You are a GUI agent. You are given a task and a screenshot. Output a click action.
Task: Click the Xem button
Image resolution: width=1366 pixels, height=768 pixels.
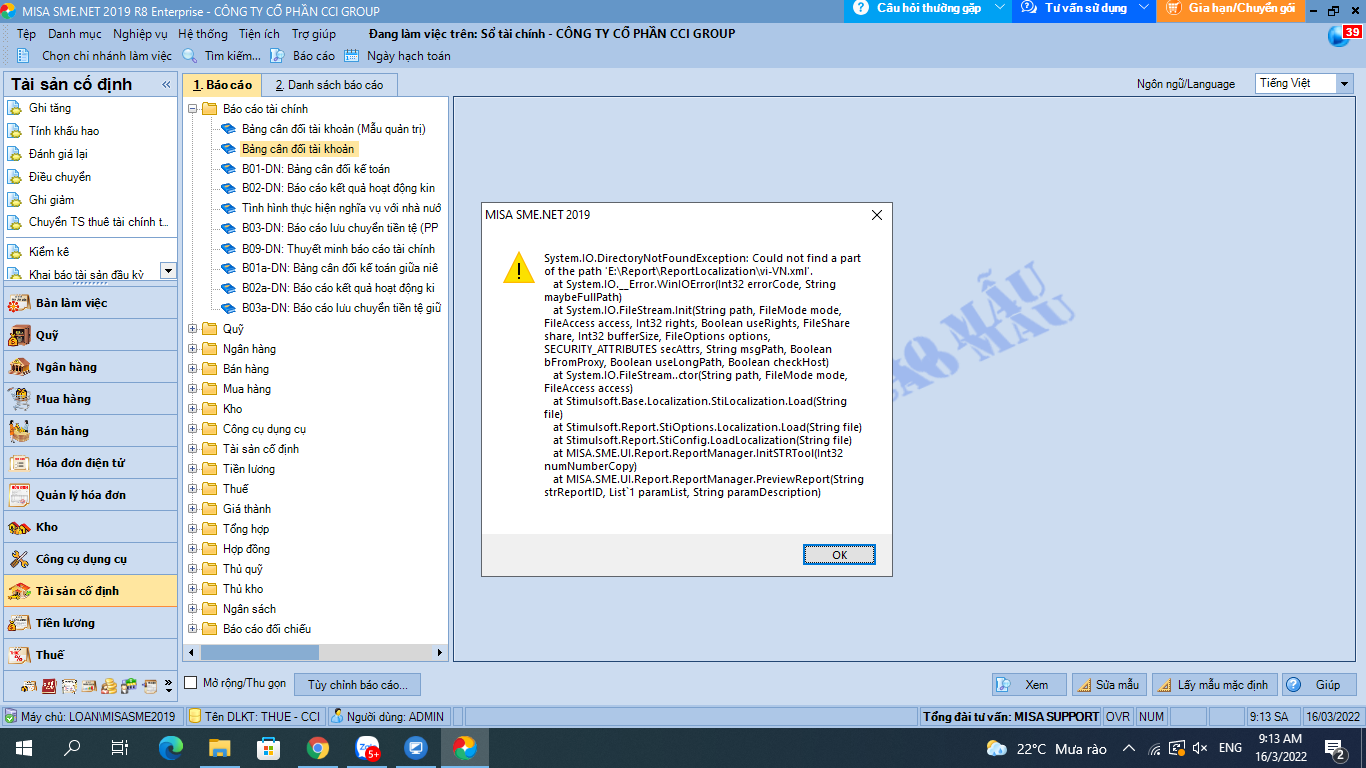point(1028,685)
